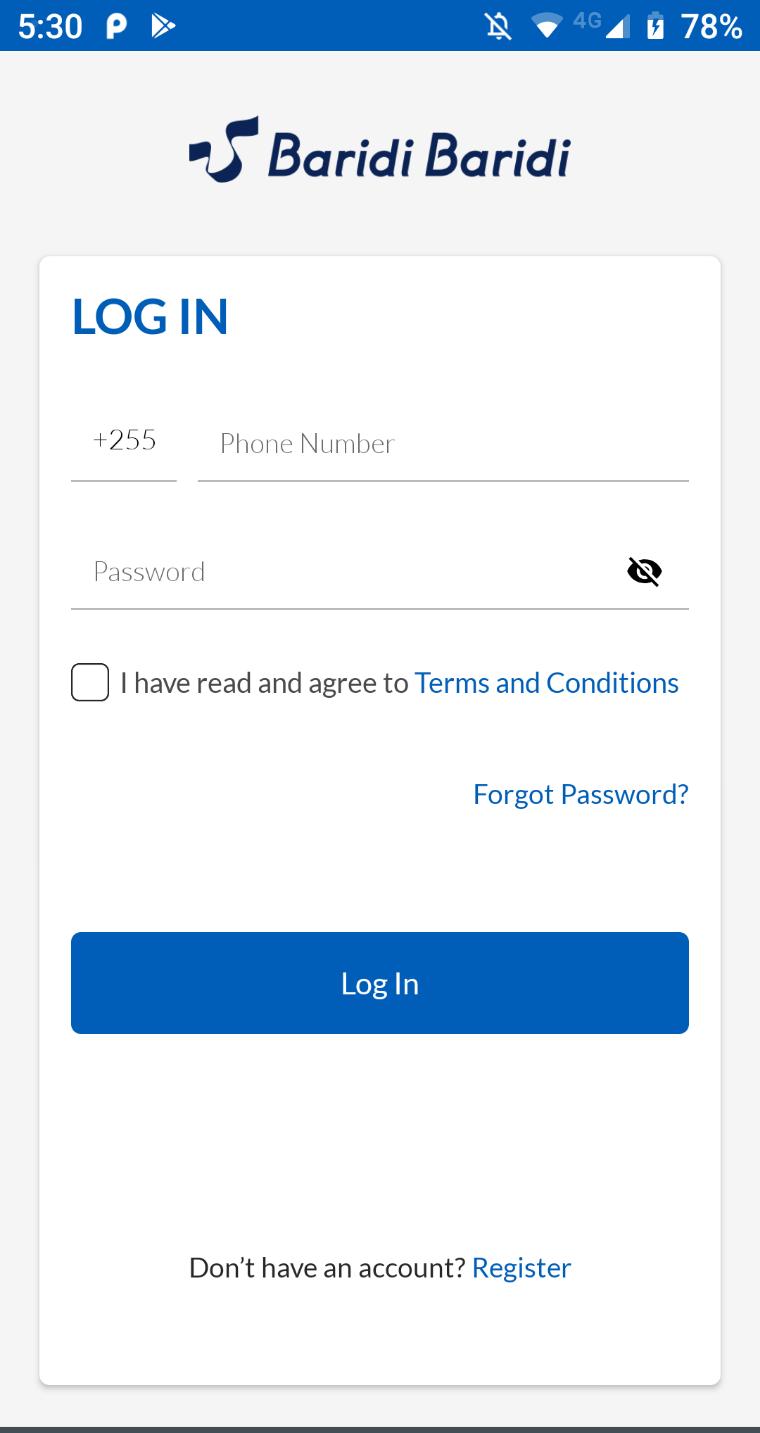The image size is (760, 1433).
Task: Click Forgot Password? link
Action: pos(581,794)
